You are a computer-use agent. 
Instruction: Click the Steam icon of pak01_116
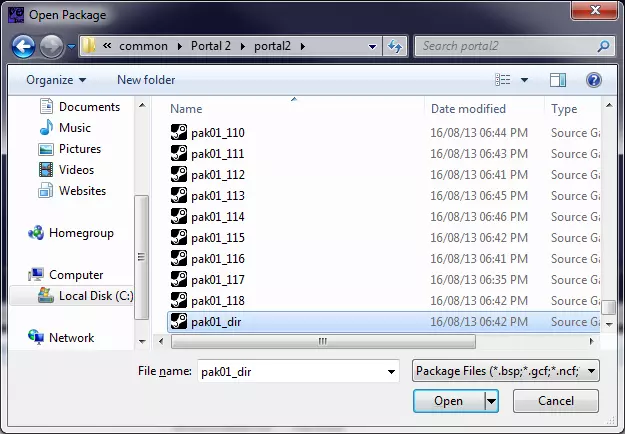[x=179, y=258]
